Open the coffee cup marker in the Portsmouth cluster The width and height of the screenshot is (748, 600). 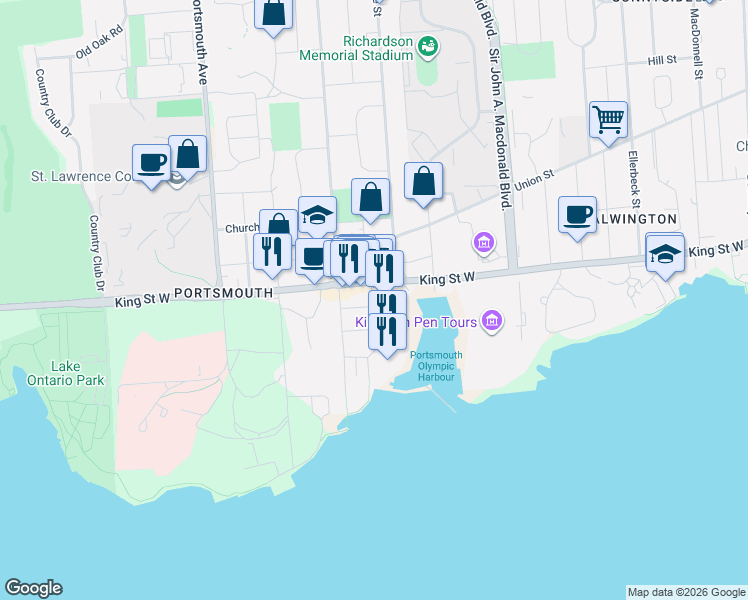click(311, 258)
